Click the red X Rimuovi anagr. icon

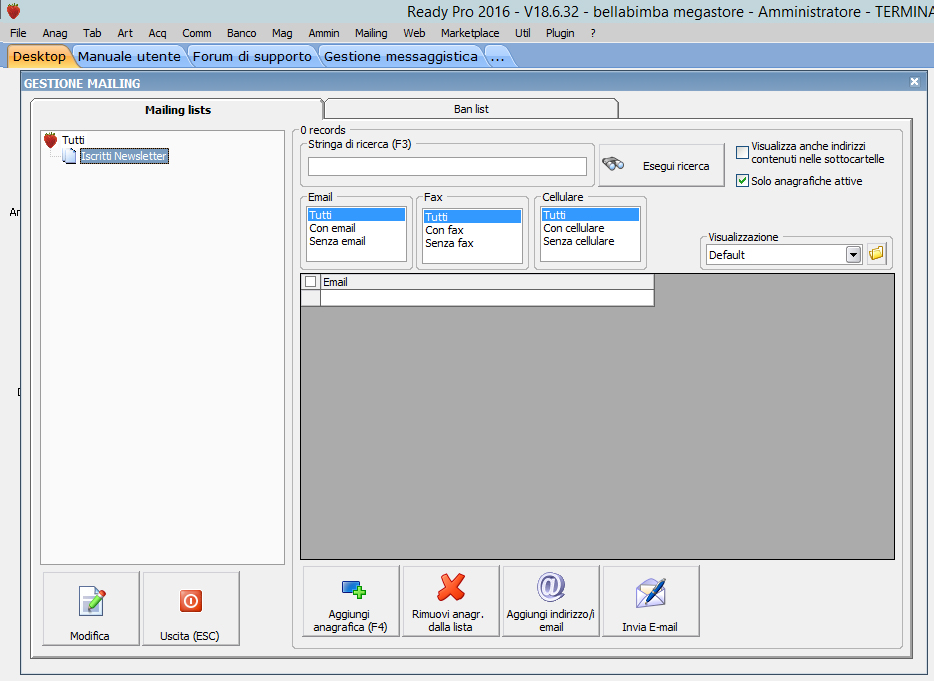pyautogui.click(x=451, y=587)
